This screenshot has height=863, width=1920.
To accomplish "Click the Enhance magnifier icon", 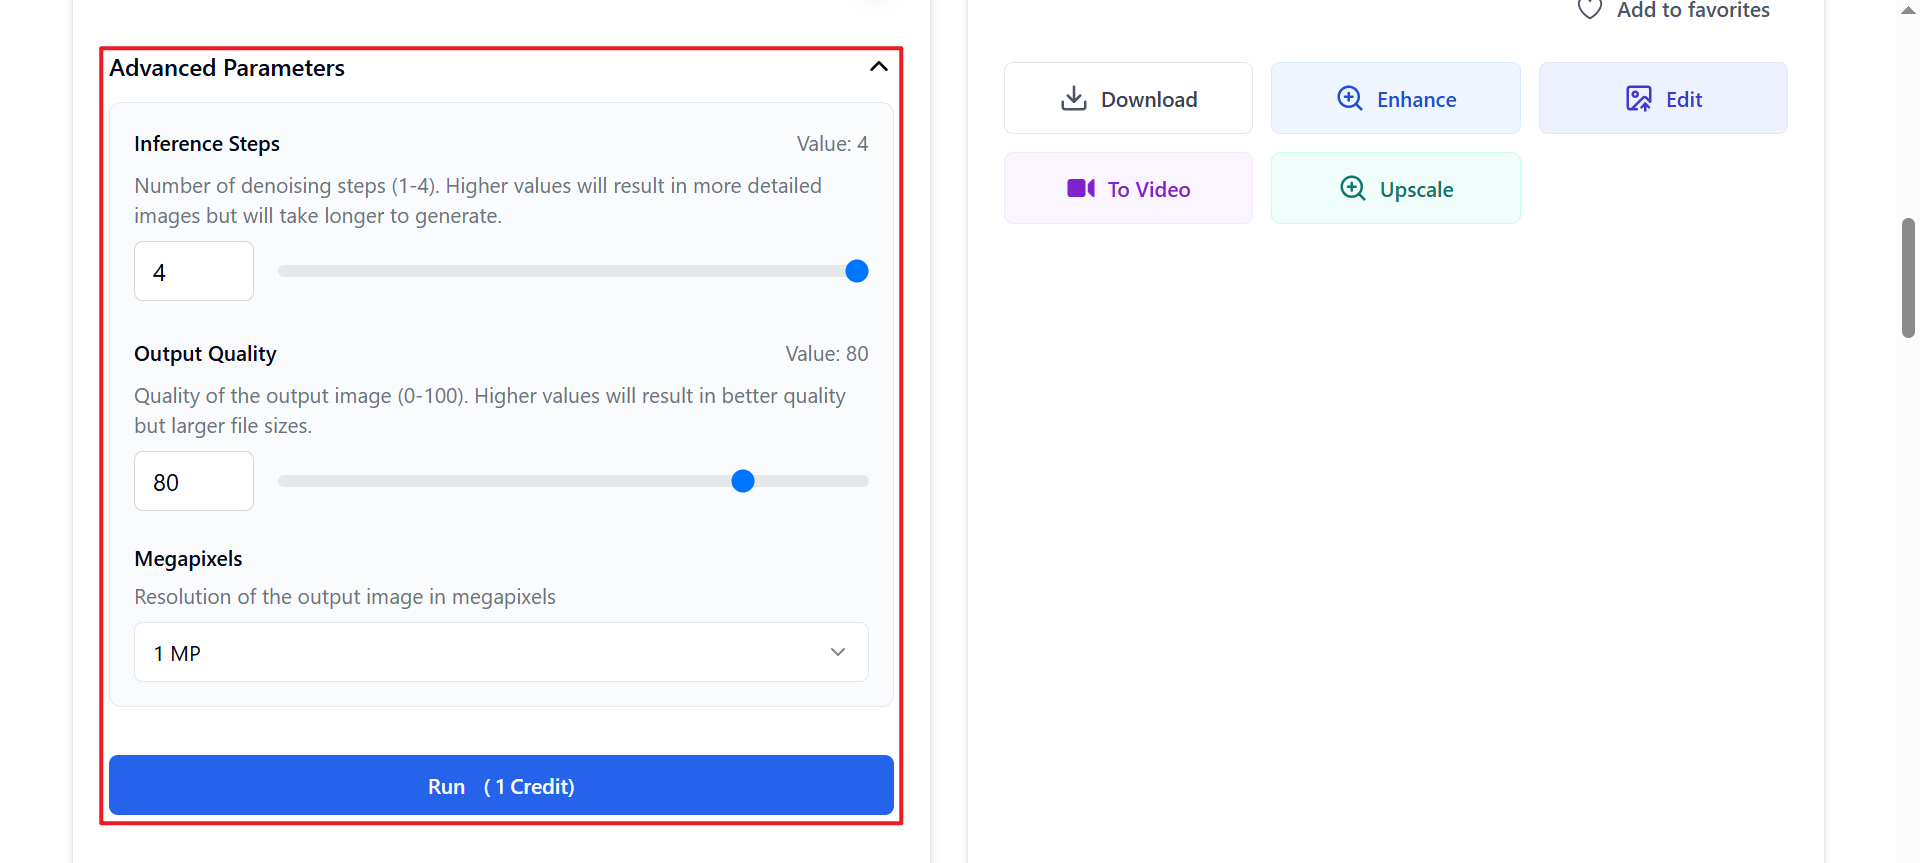I will point(1350,98).
